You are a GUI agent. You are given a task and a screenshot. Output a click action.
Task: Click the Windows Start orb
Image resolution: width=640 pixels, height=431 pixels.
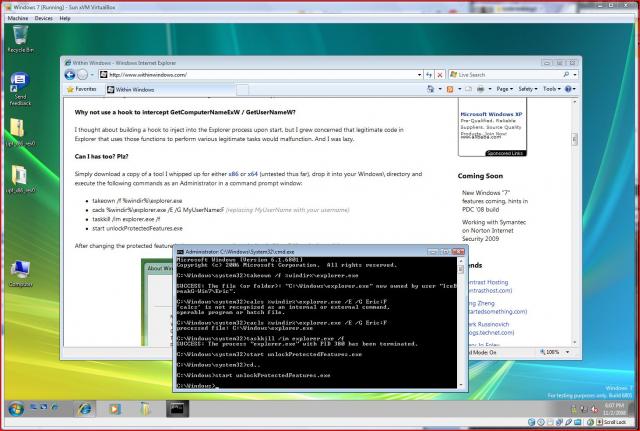(16, 409)
